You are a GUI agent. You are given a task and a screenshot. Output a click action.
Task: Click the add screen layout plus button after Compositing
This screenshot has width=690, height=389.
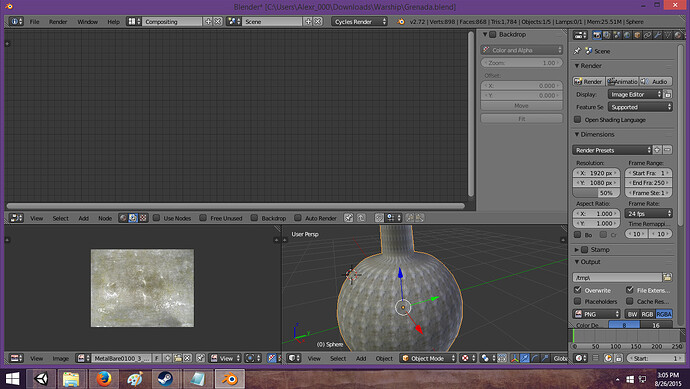click(208, 21)
